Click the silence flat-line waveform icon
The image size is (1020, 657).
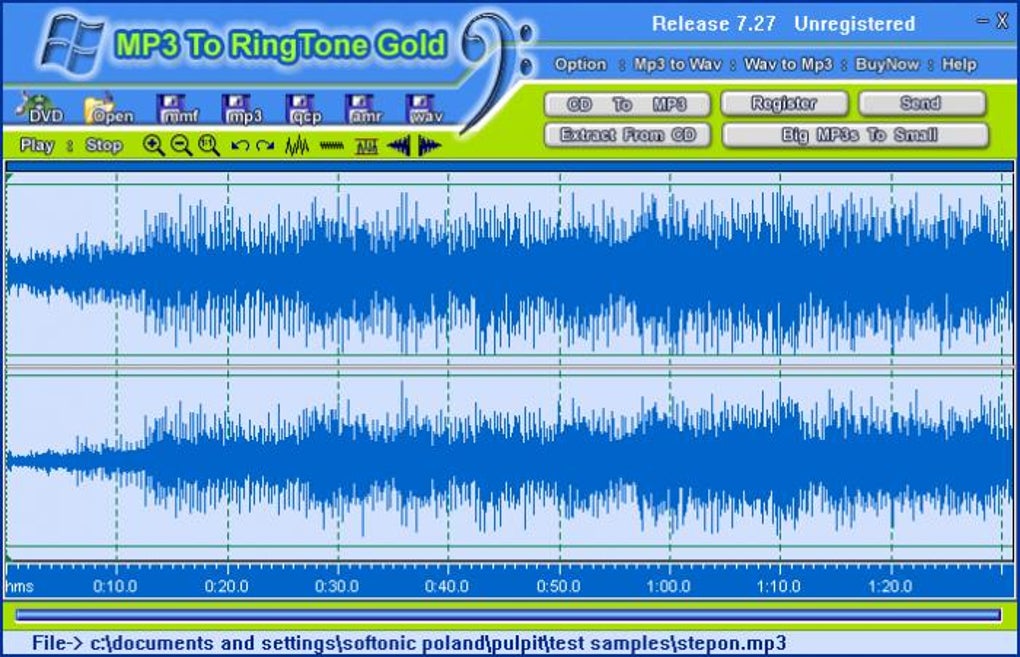[332, 146]
